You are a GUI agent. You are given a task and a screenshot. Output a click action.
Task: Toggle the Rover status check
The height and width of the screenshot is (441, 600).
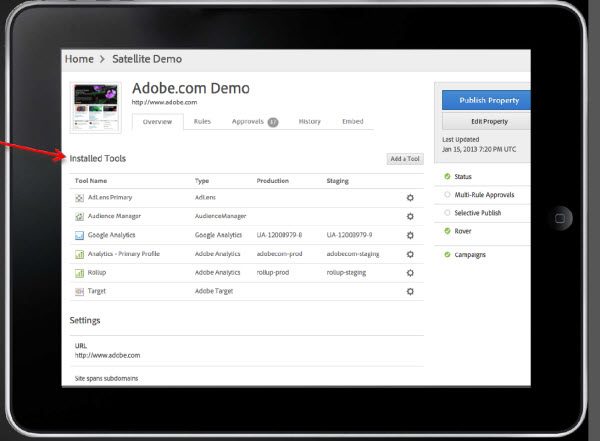pos(447,231)
